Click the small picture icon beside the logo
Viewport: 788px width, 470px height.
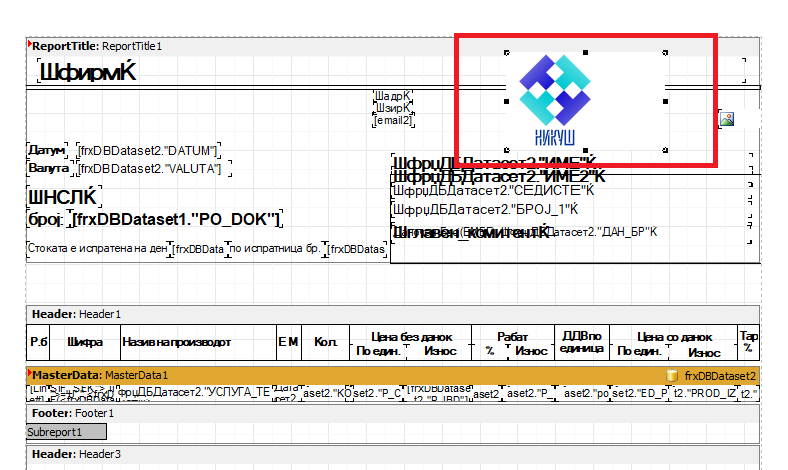727,119
